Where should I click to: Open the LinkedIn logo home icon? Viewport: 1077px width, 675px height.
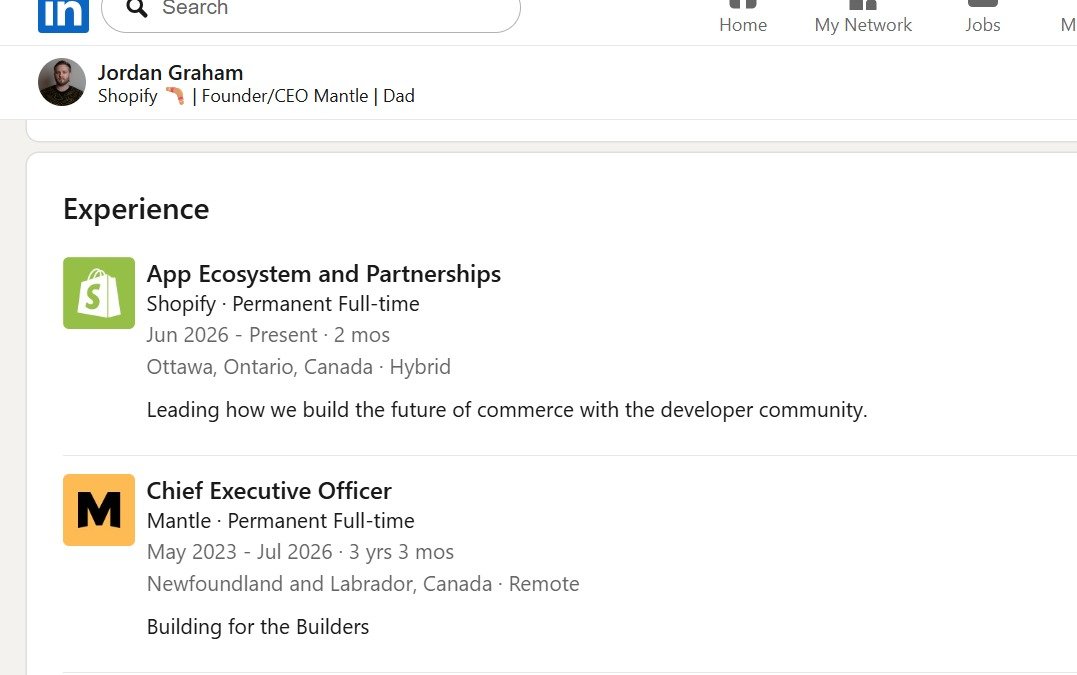(x=63, y=14)
